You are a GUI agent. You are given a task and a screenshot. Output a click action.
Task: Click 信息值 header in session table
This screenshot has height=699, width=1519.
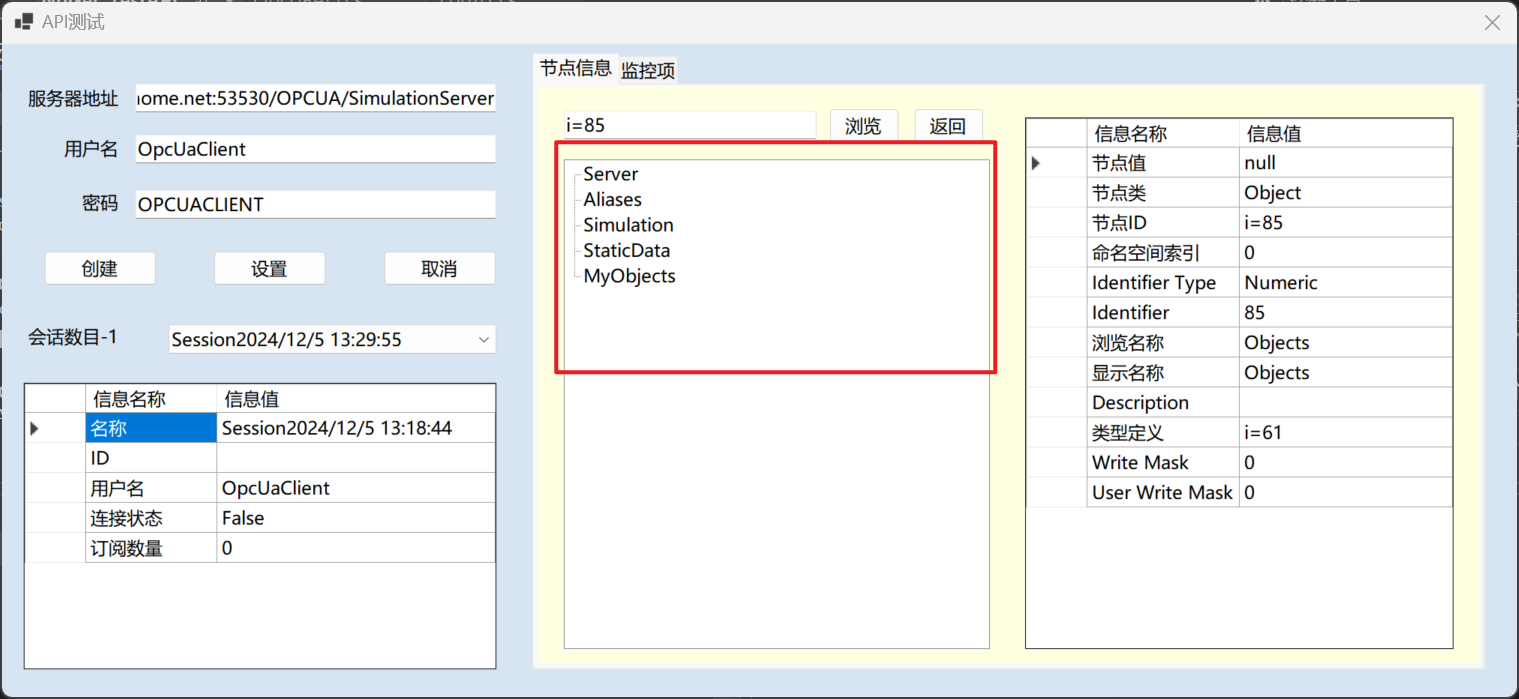click(356, 399)
